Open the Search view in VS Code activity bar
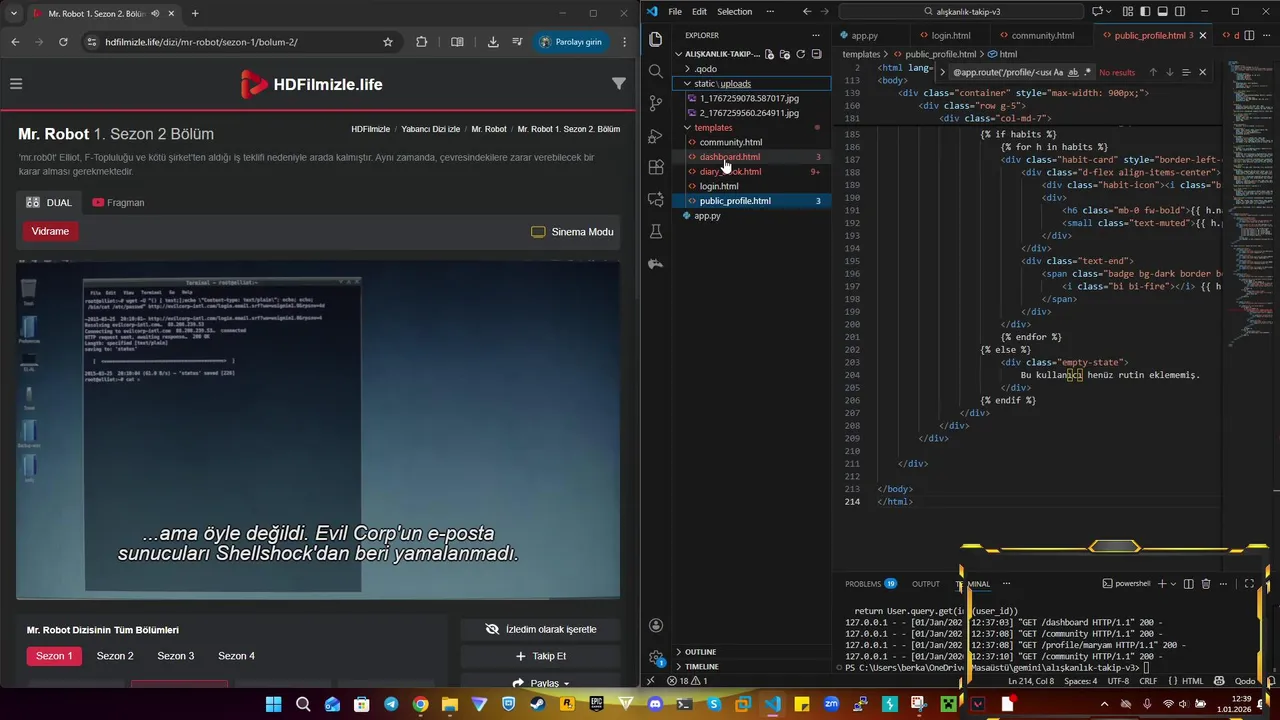Screen dimensions: 1280x720 pyautogui.click(x=656, y=71)
